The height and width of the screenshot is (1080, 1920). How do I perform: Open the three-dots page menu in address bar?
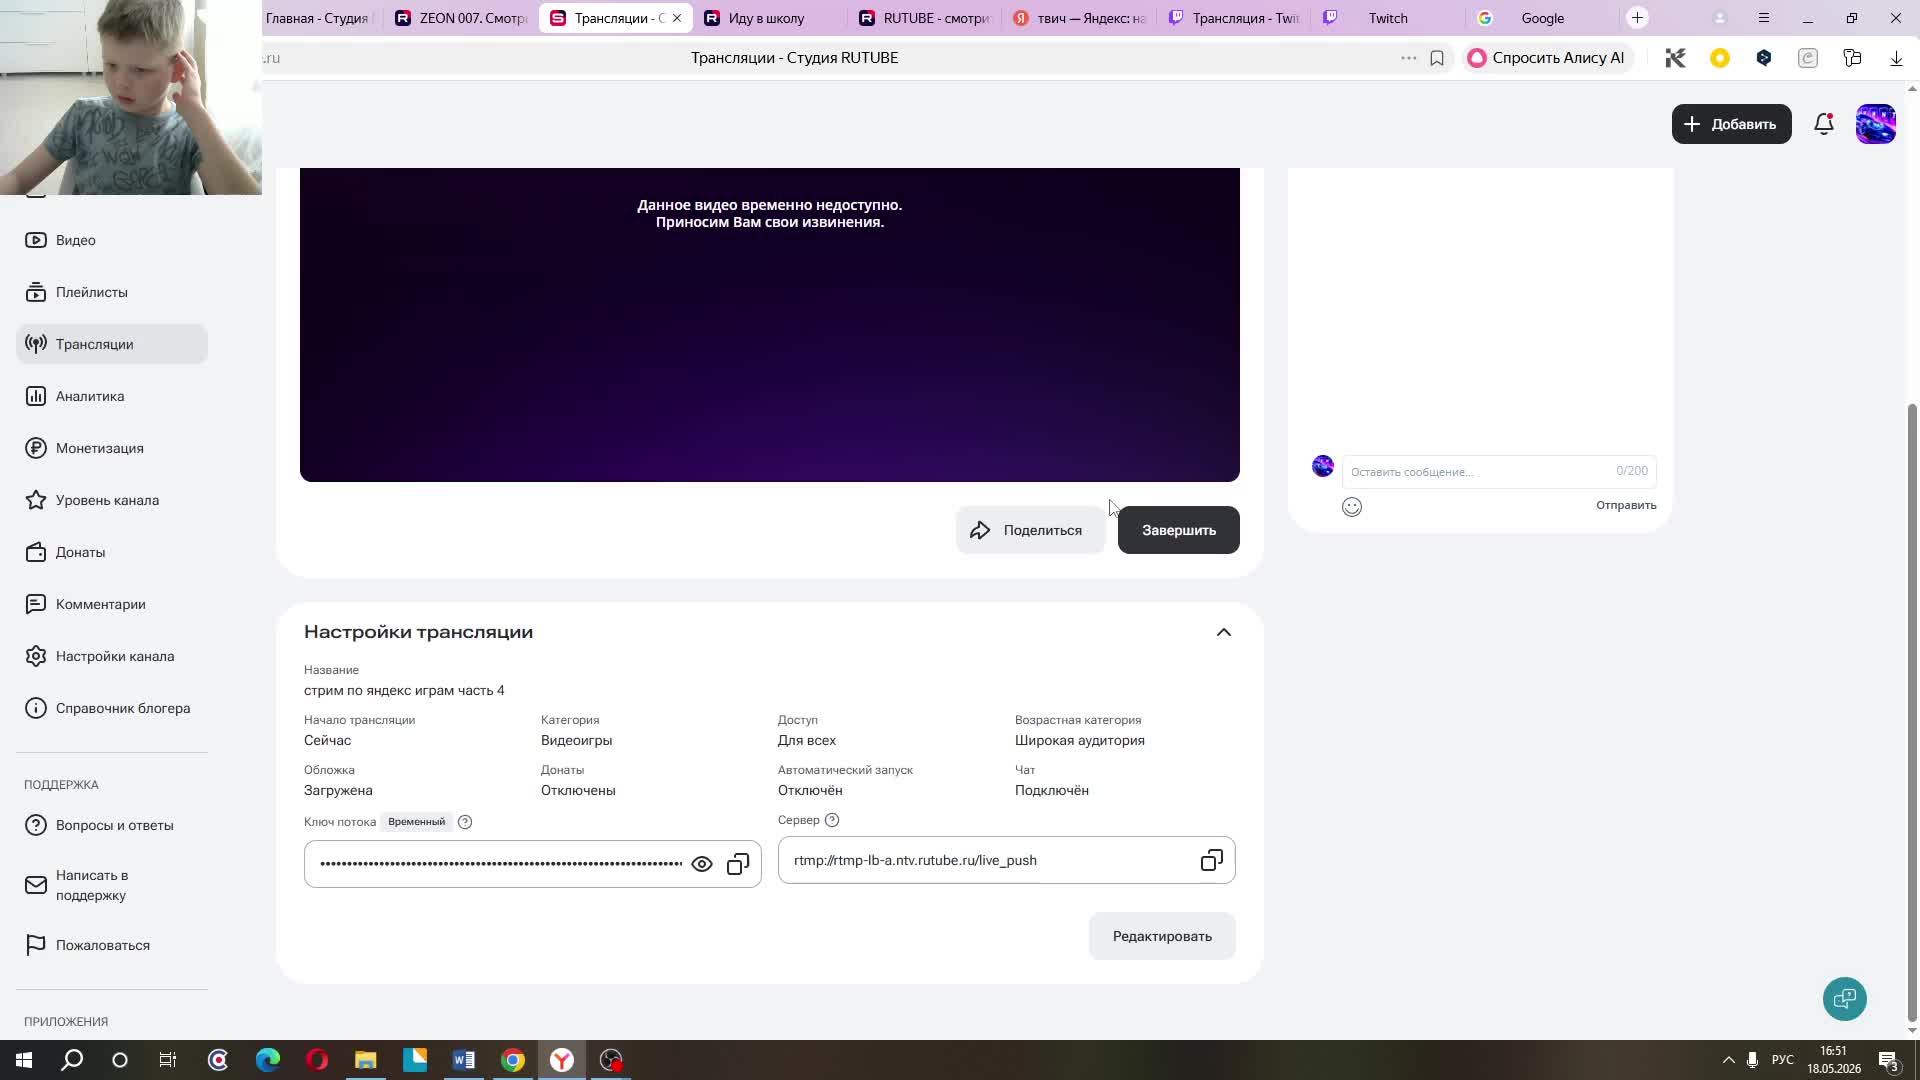tap(1408, 58)
